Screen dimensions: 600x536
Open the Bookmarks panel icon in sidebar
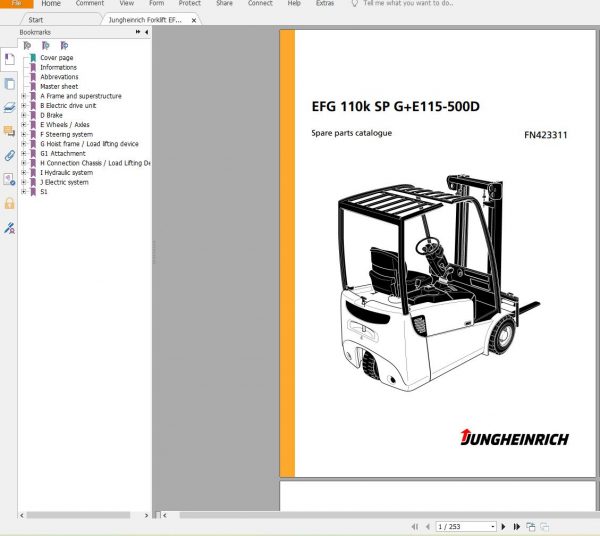(10, 59)
